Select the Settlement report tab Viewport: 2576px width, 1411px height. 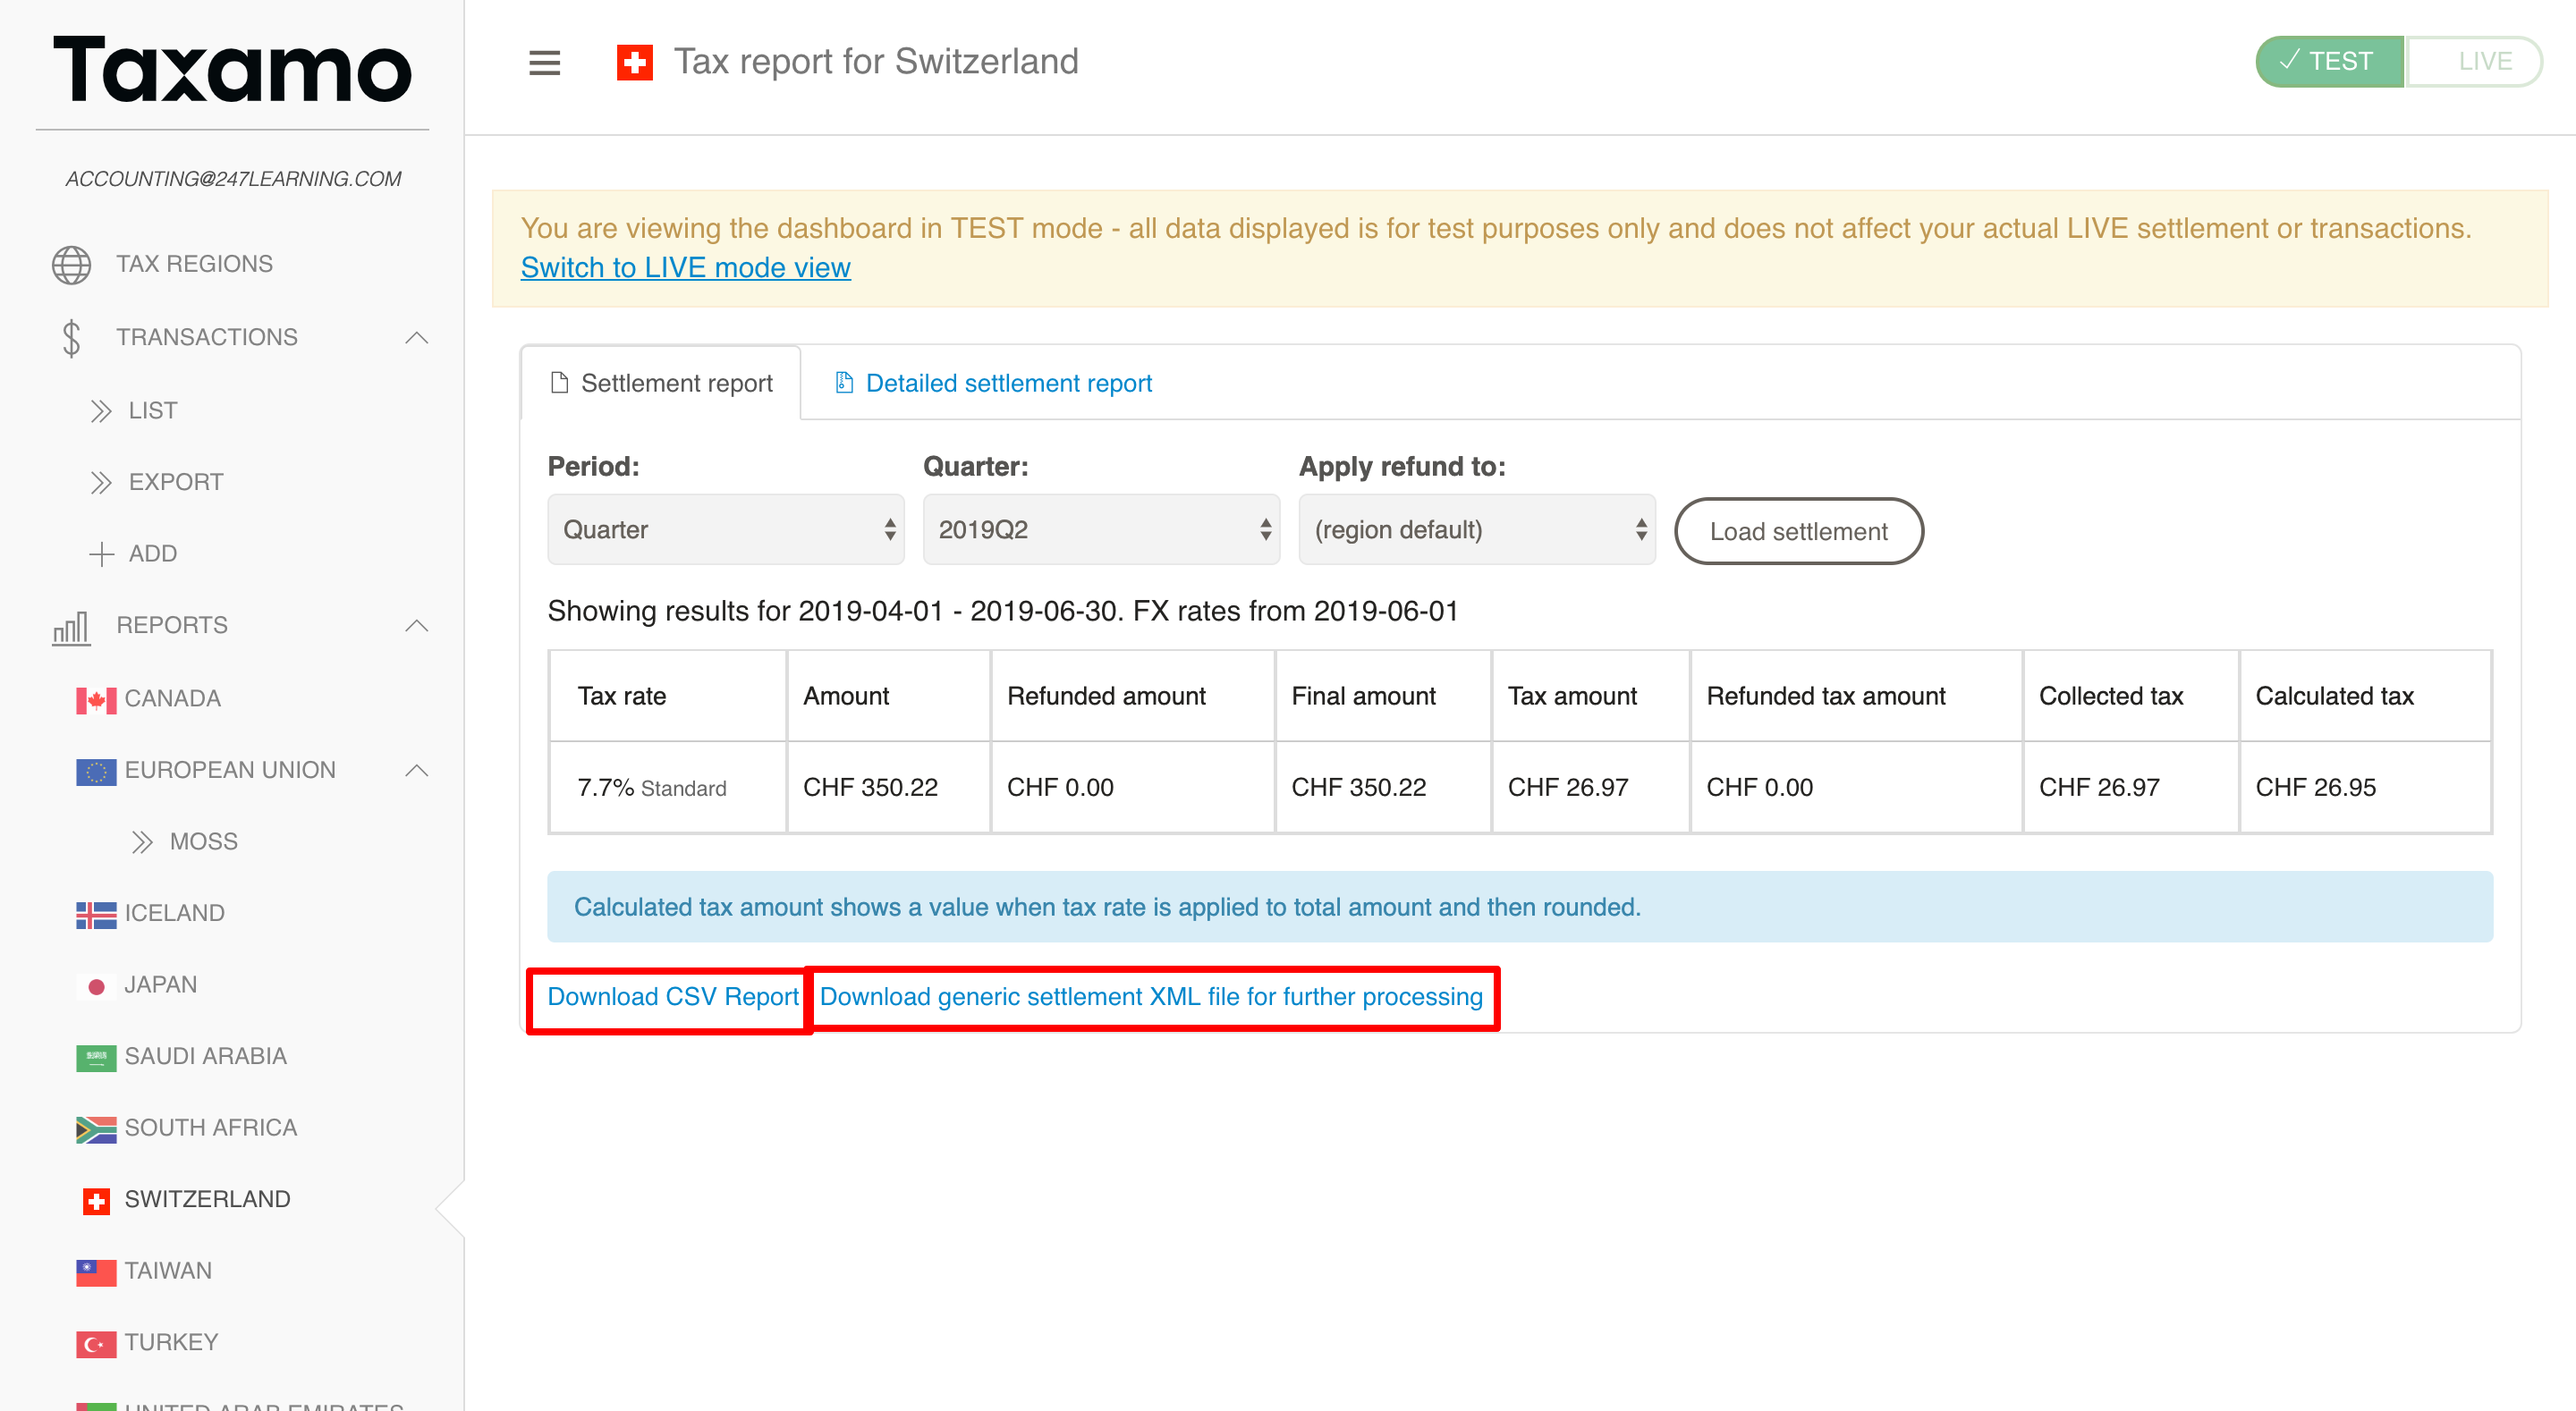tap(662, 384)
